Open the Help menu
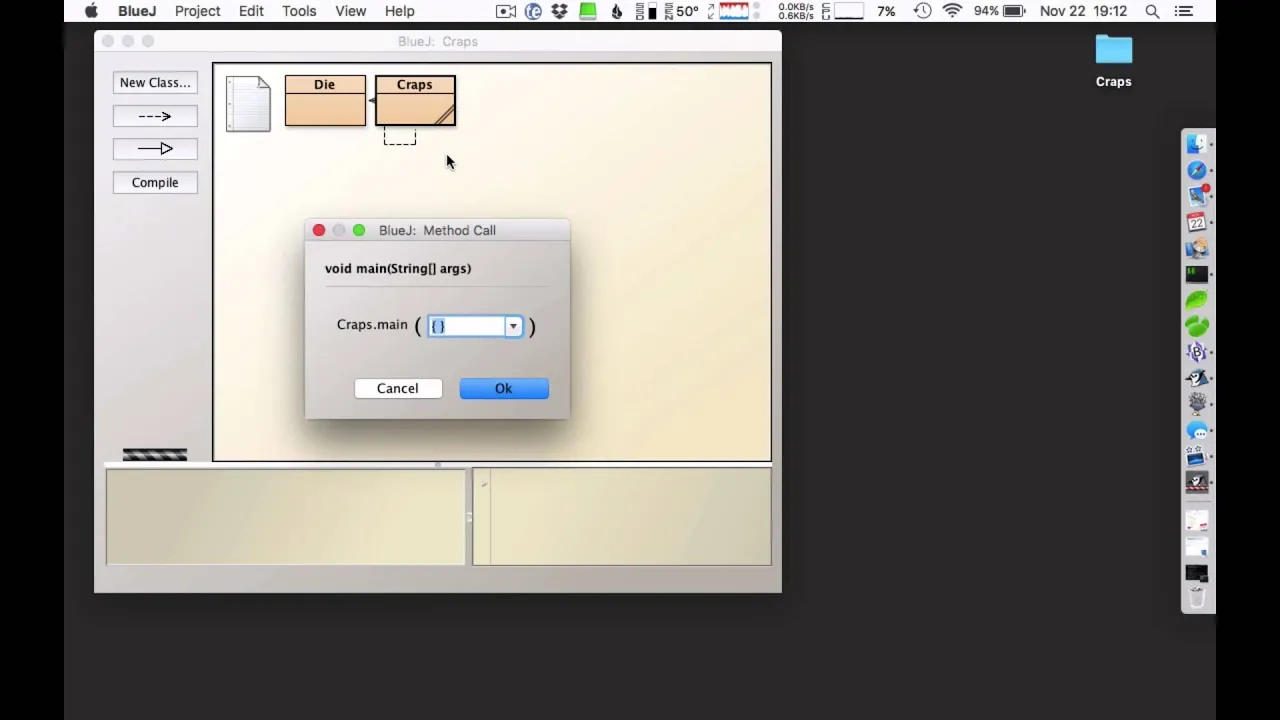The height and width of the screenshot is (720, 1280). tap(399, 11)
